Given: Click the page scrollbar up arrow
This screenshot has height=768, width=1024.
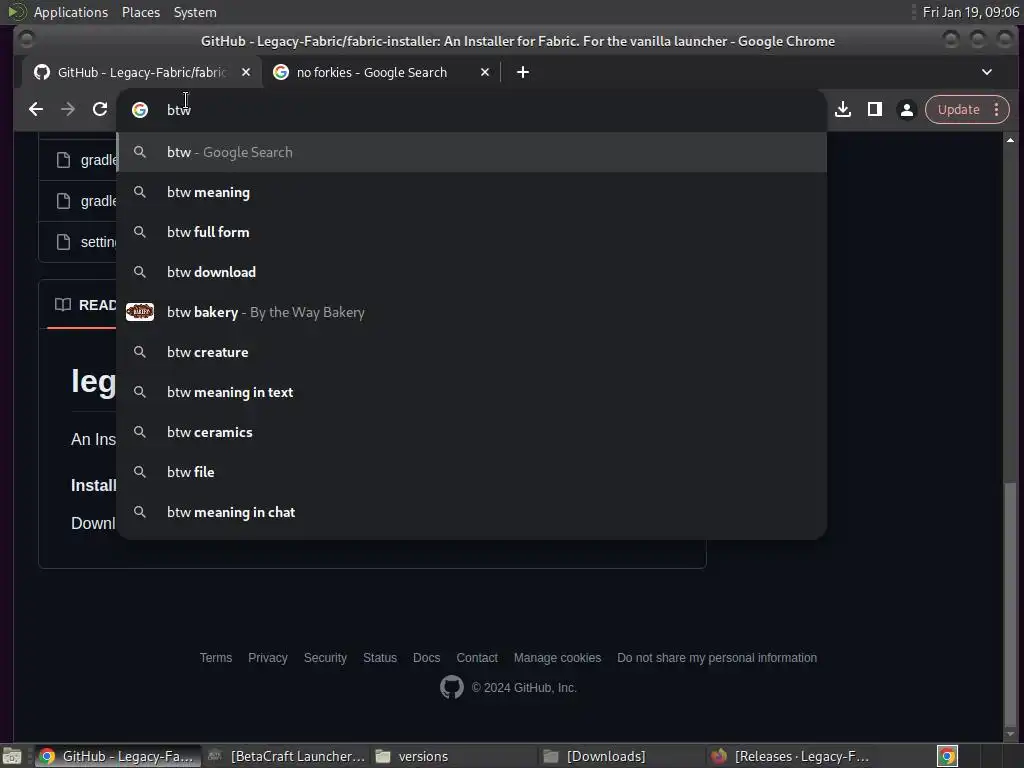Looking at the screenshot, I should (1010, 140).
